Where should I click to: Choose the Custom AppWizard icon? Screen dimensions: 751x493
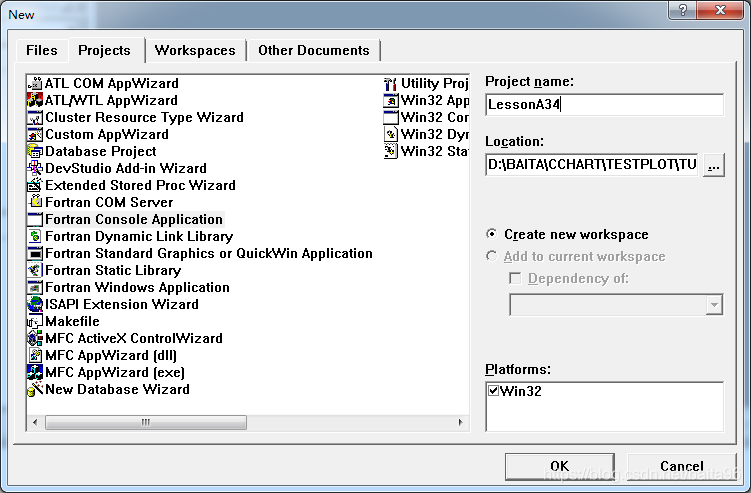pos(35,134)
